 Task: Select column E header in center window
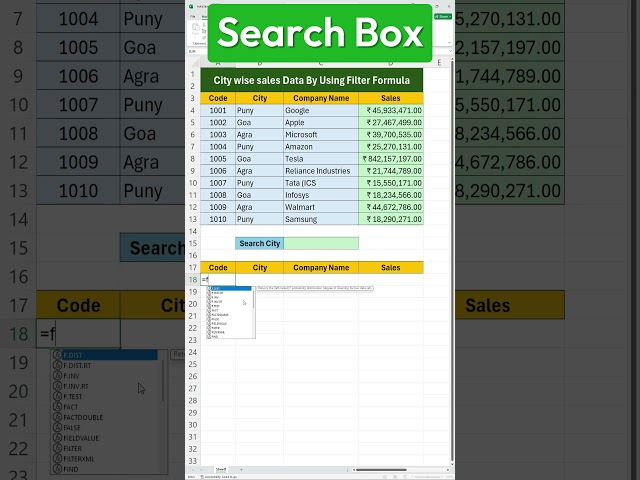click(439, 62)
